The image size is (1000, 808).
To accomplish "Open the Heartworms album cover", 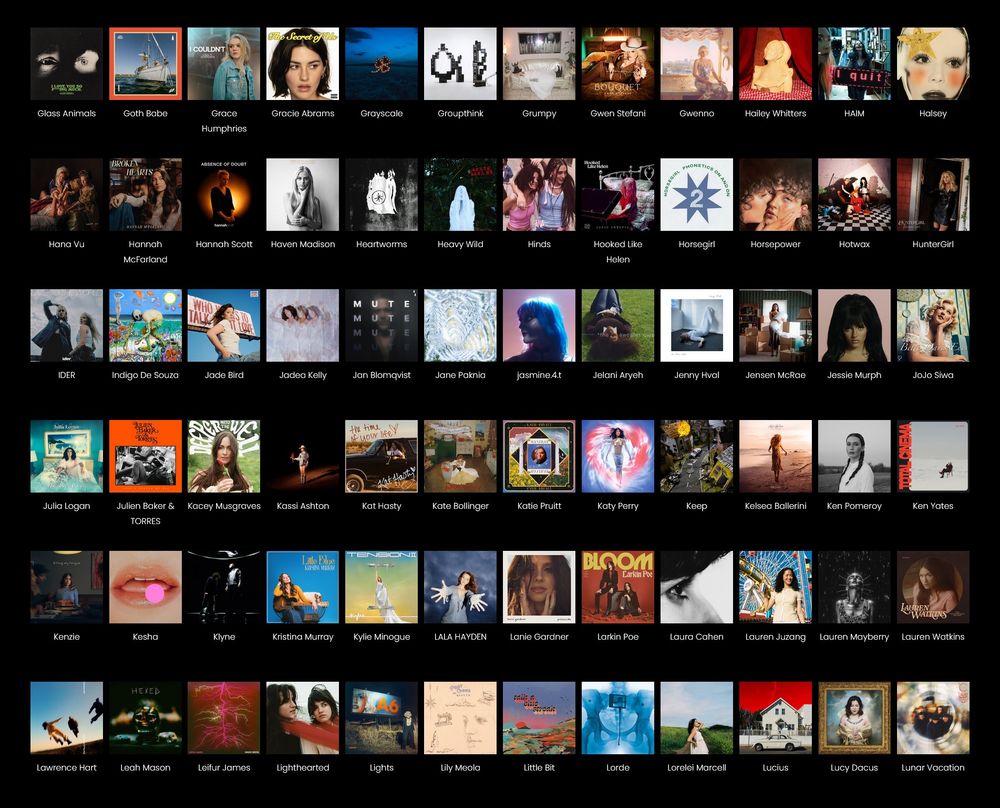I will click(381, 195).
